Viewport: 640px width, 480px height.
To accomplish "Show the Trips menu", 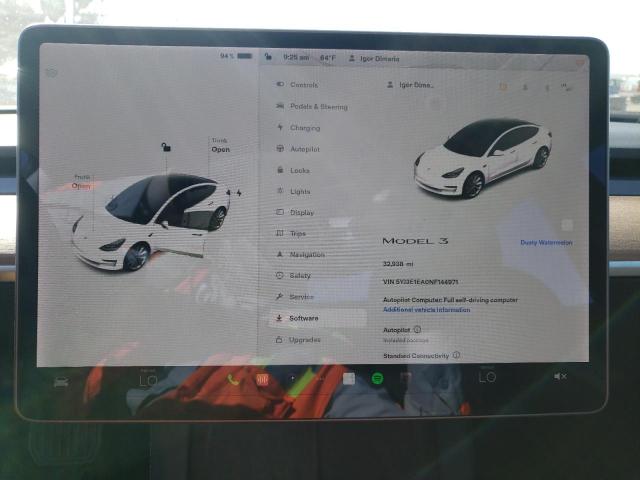I will tap(291, 233).
